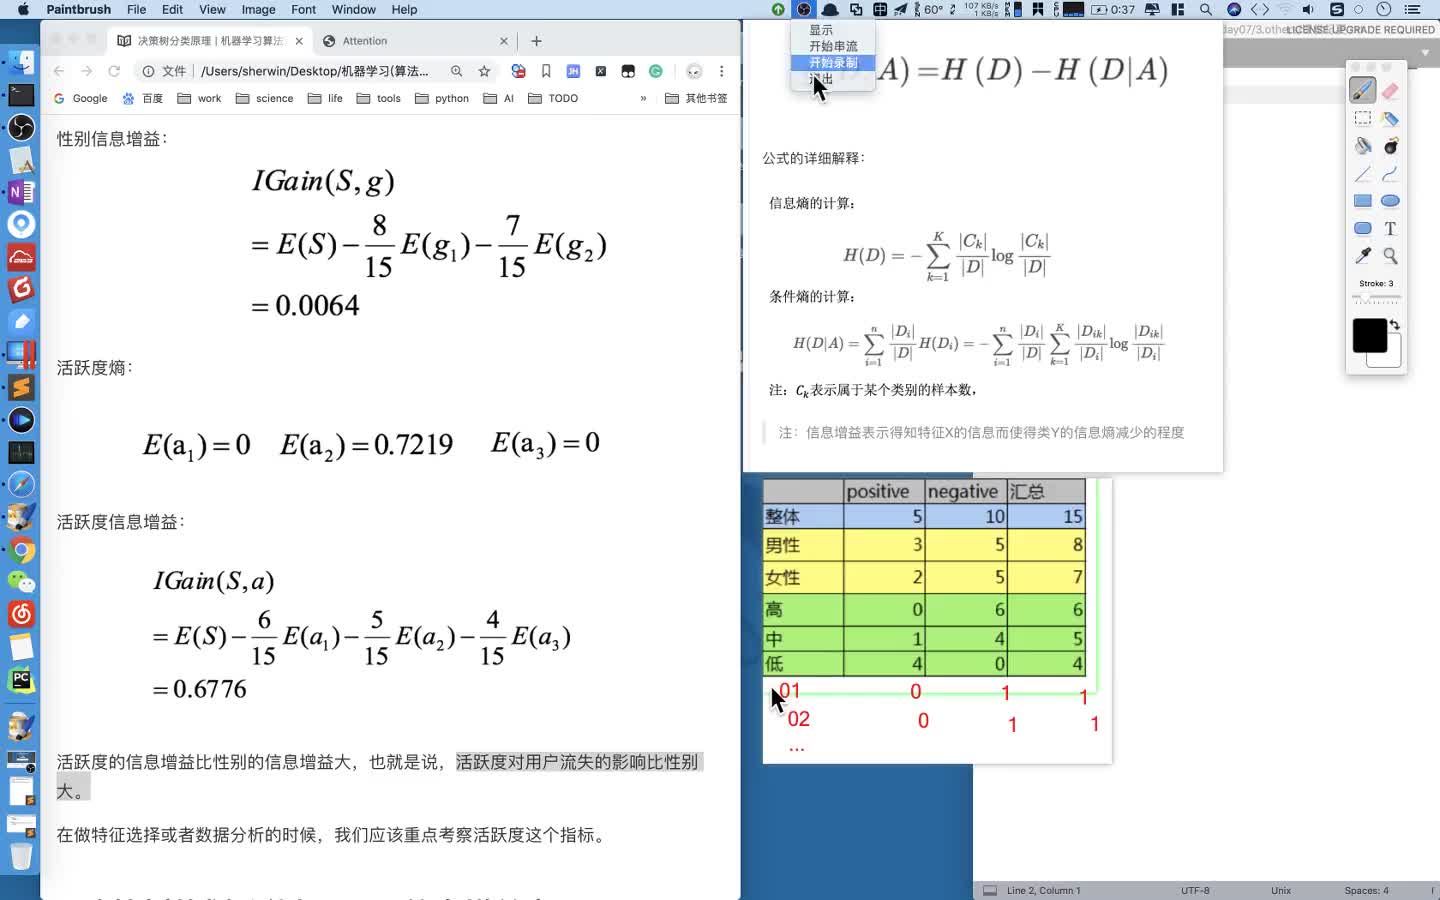
Task: Open the 百度 bookmark
Action: (142, 98)
